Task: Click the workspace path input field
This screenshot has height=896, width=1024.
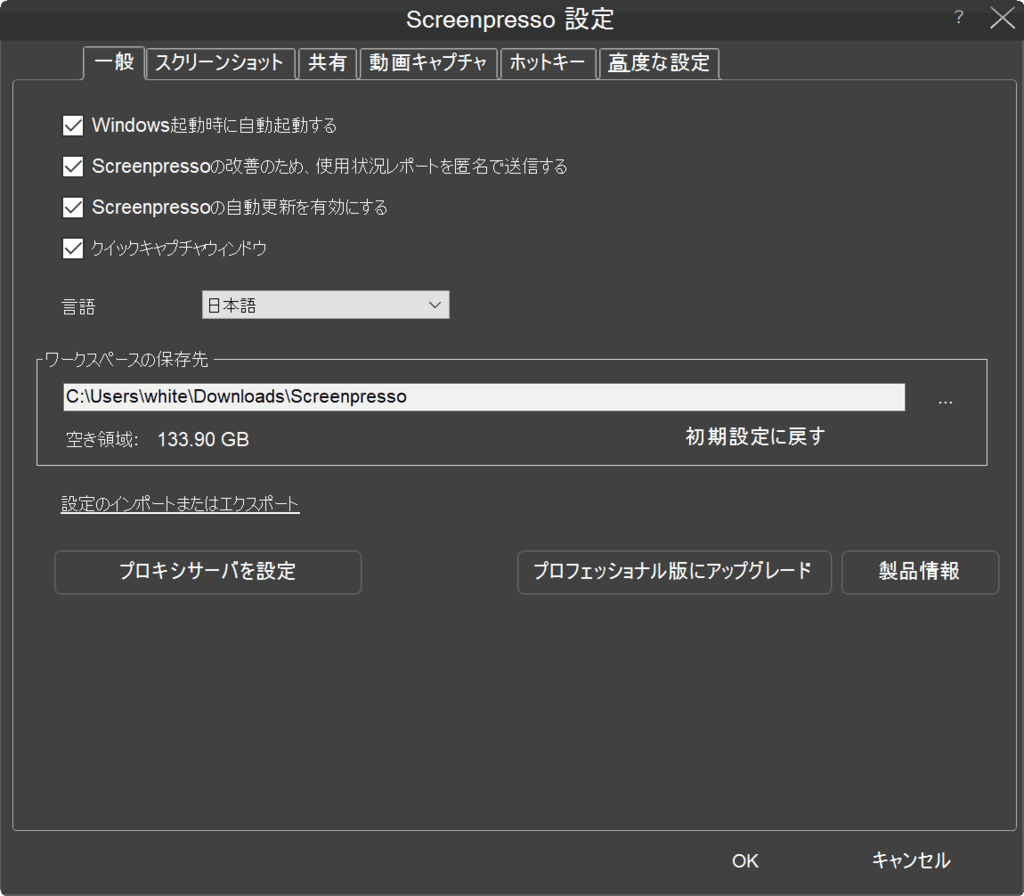Action: pyautogui.click(x=484, y=397)
